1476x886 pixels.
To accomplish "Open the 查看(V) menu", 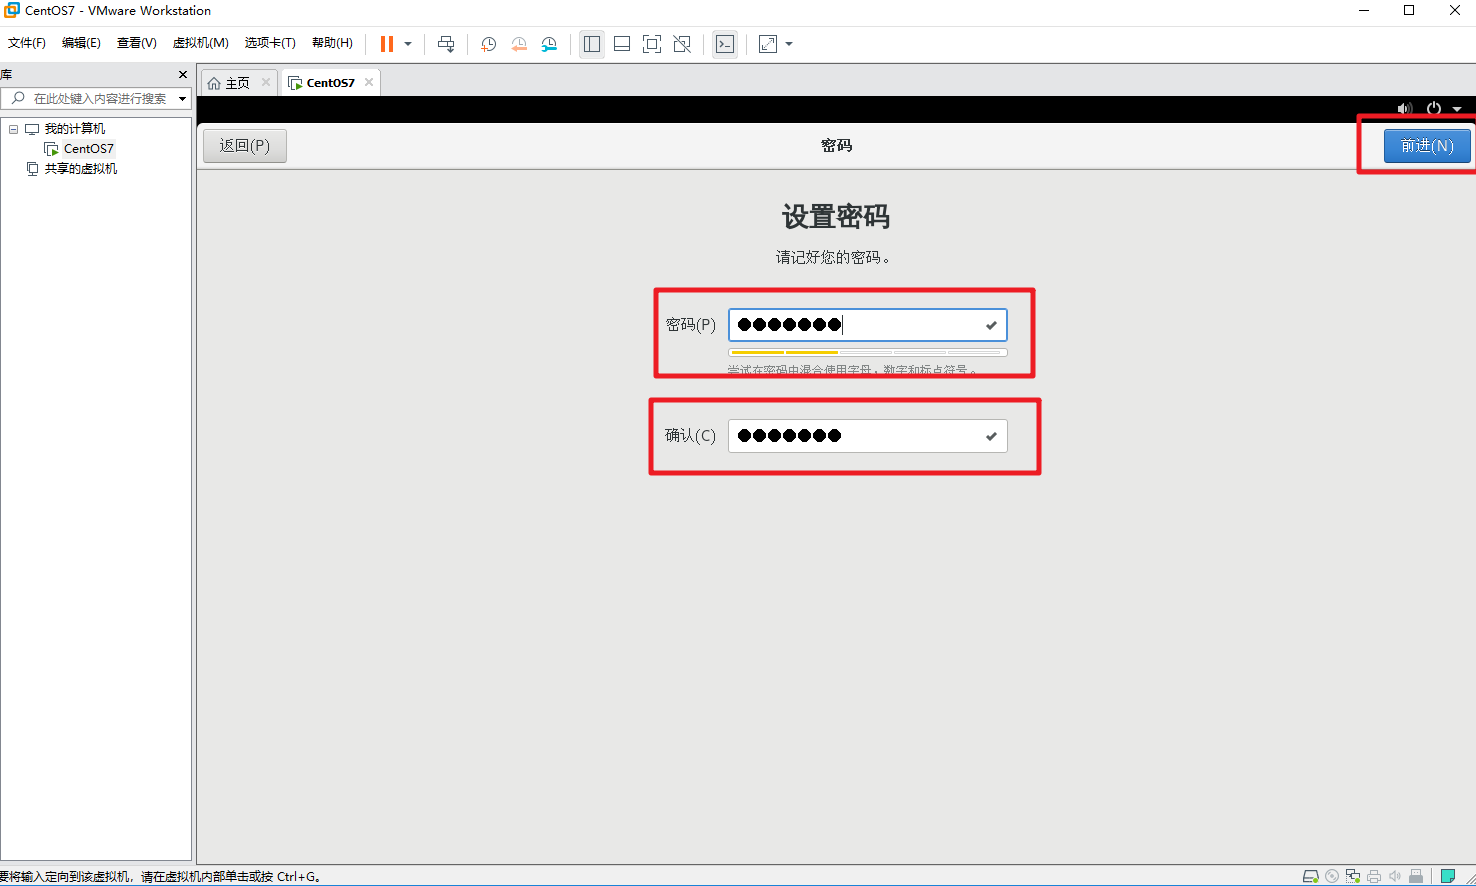I will (x=137, y=43).
